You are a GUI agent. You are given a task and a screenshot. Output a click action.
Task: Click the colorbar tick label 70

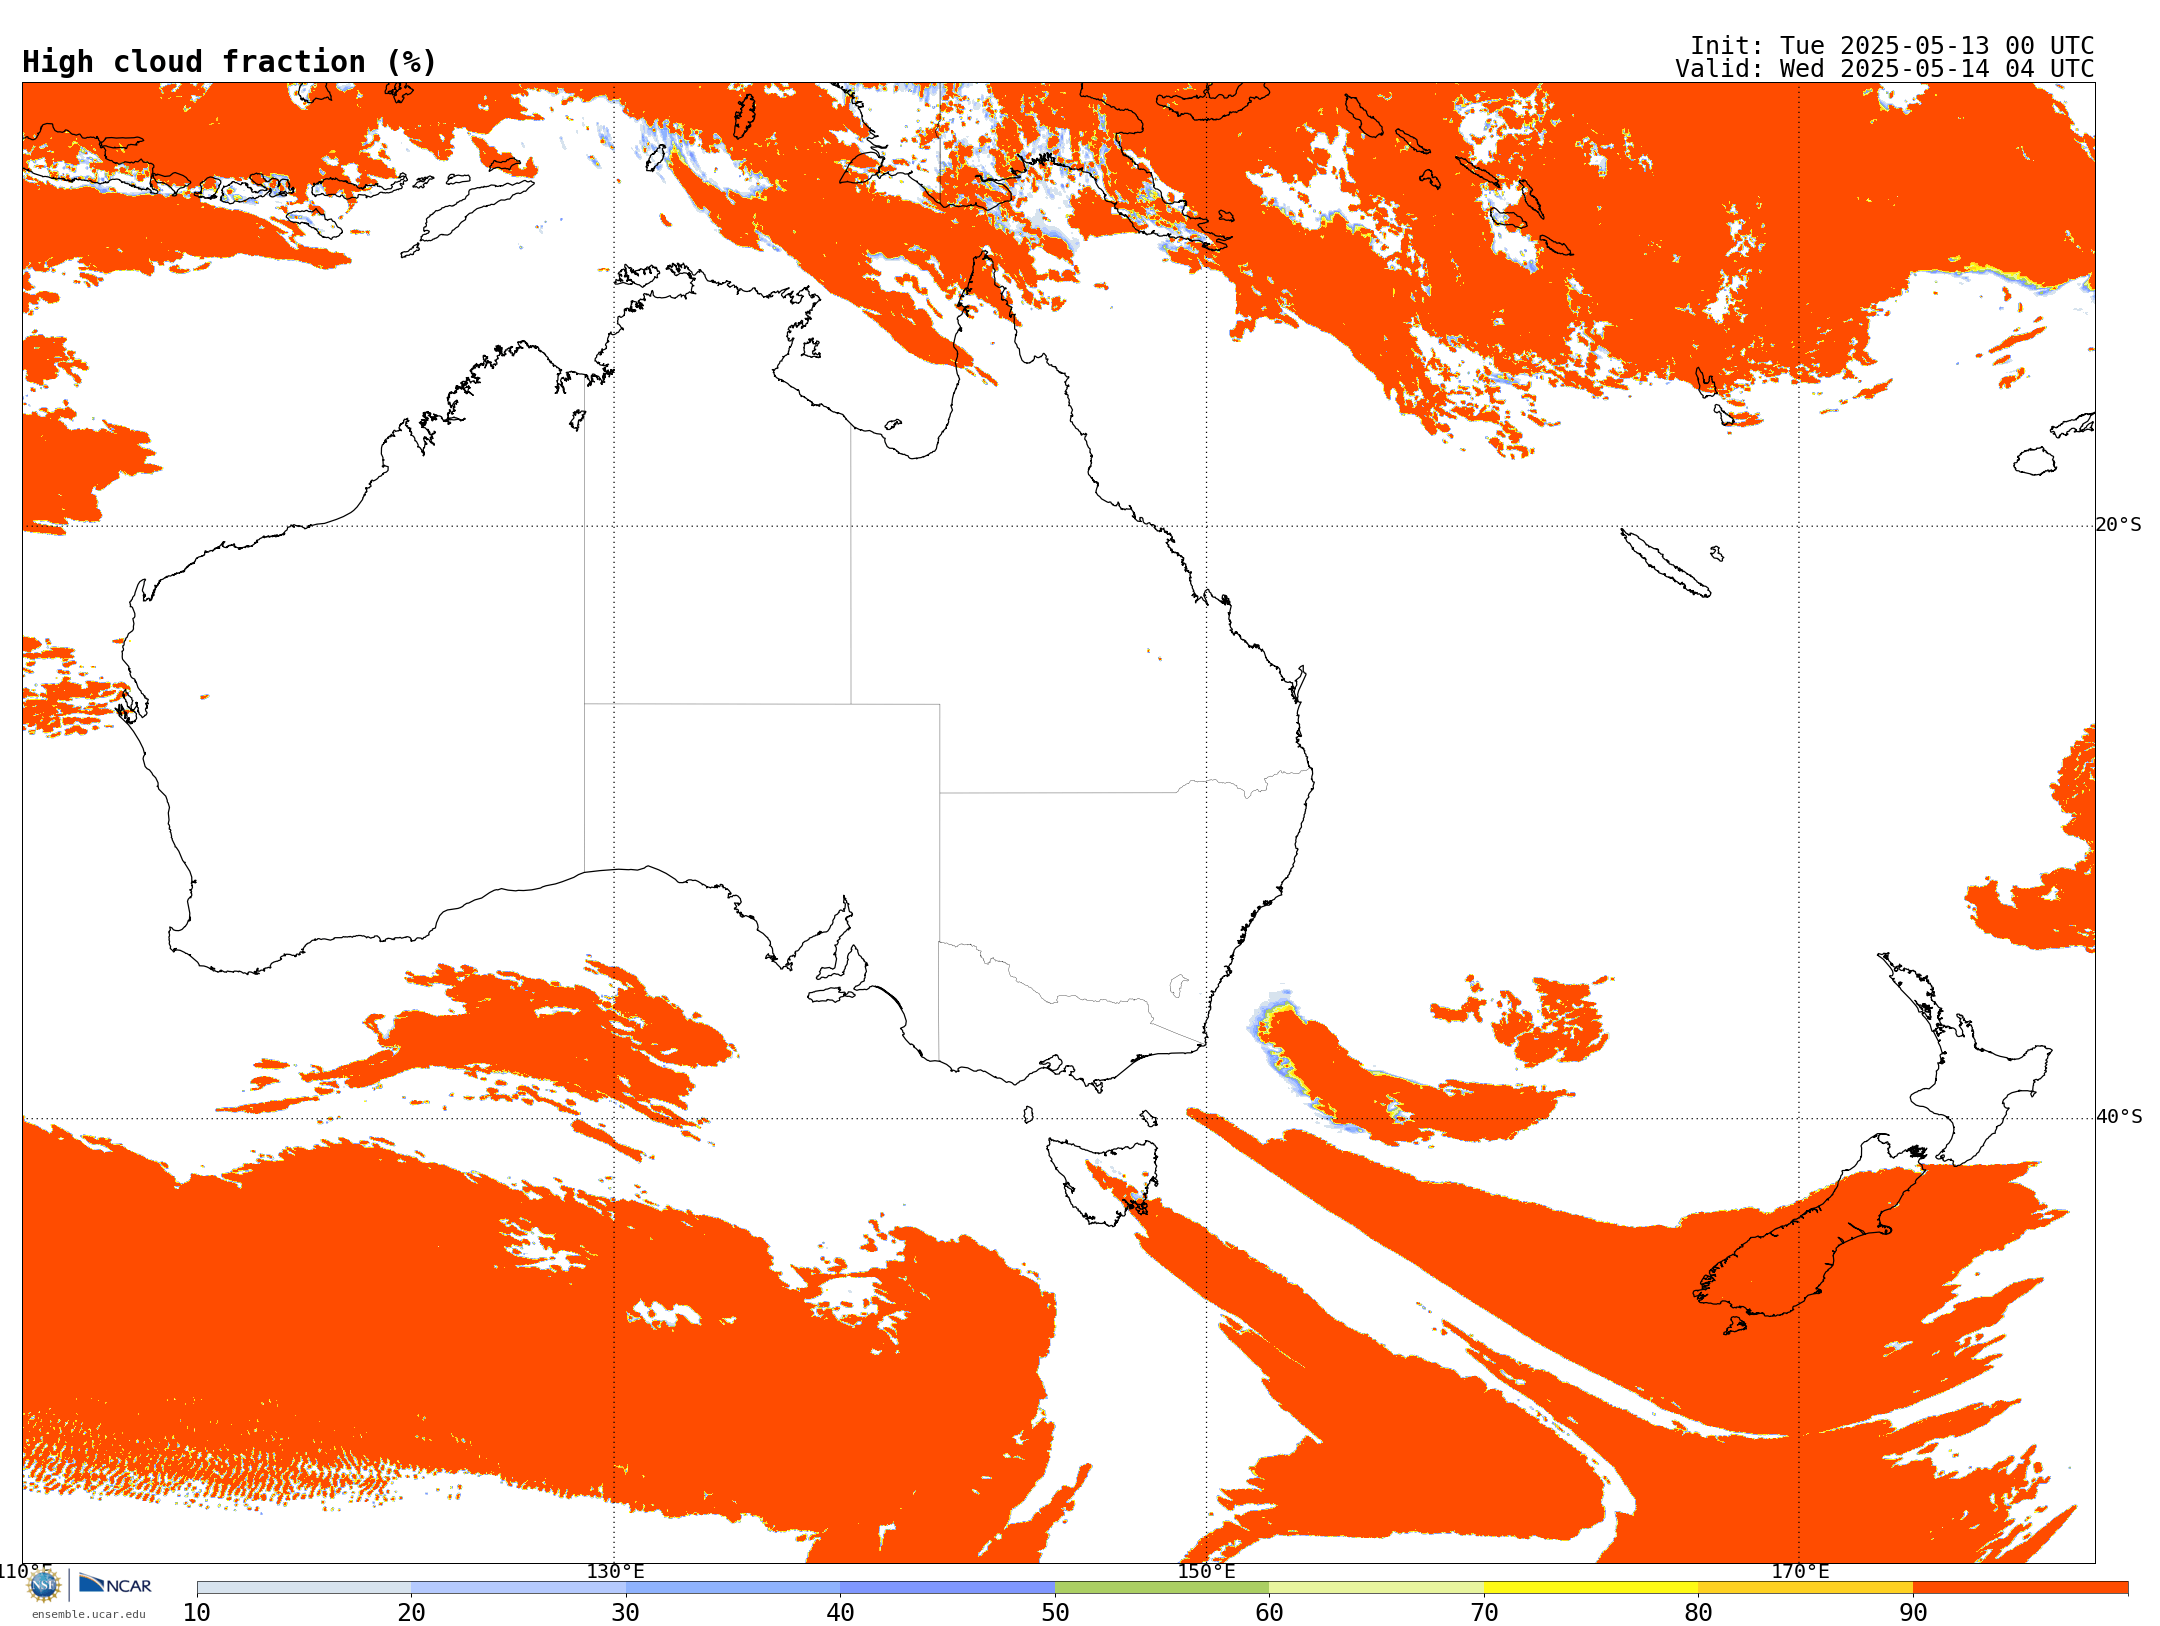click(x=1484, y=1613)
